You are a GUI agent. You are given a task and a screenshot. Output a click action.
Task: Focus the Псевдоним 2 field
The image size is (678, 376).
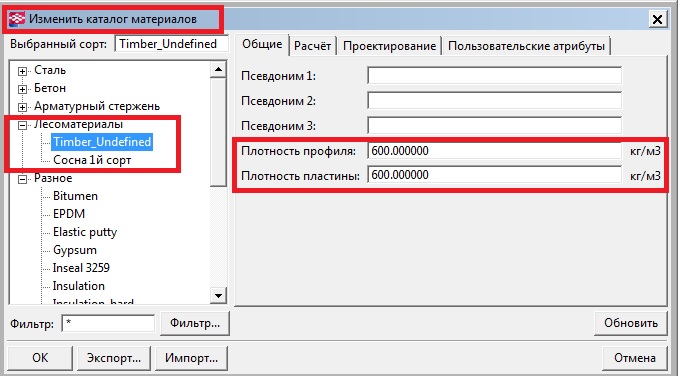495,101
